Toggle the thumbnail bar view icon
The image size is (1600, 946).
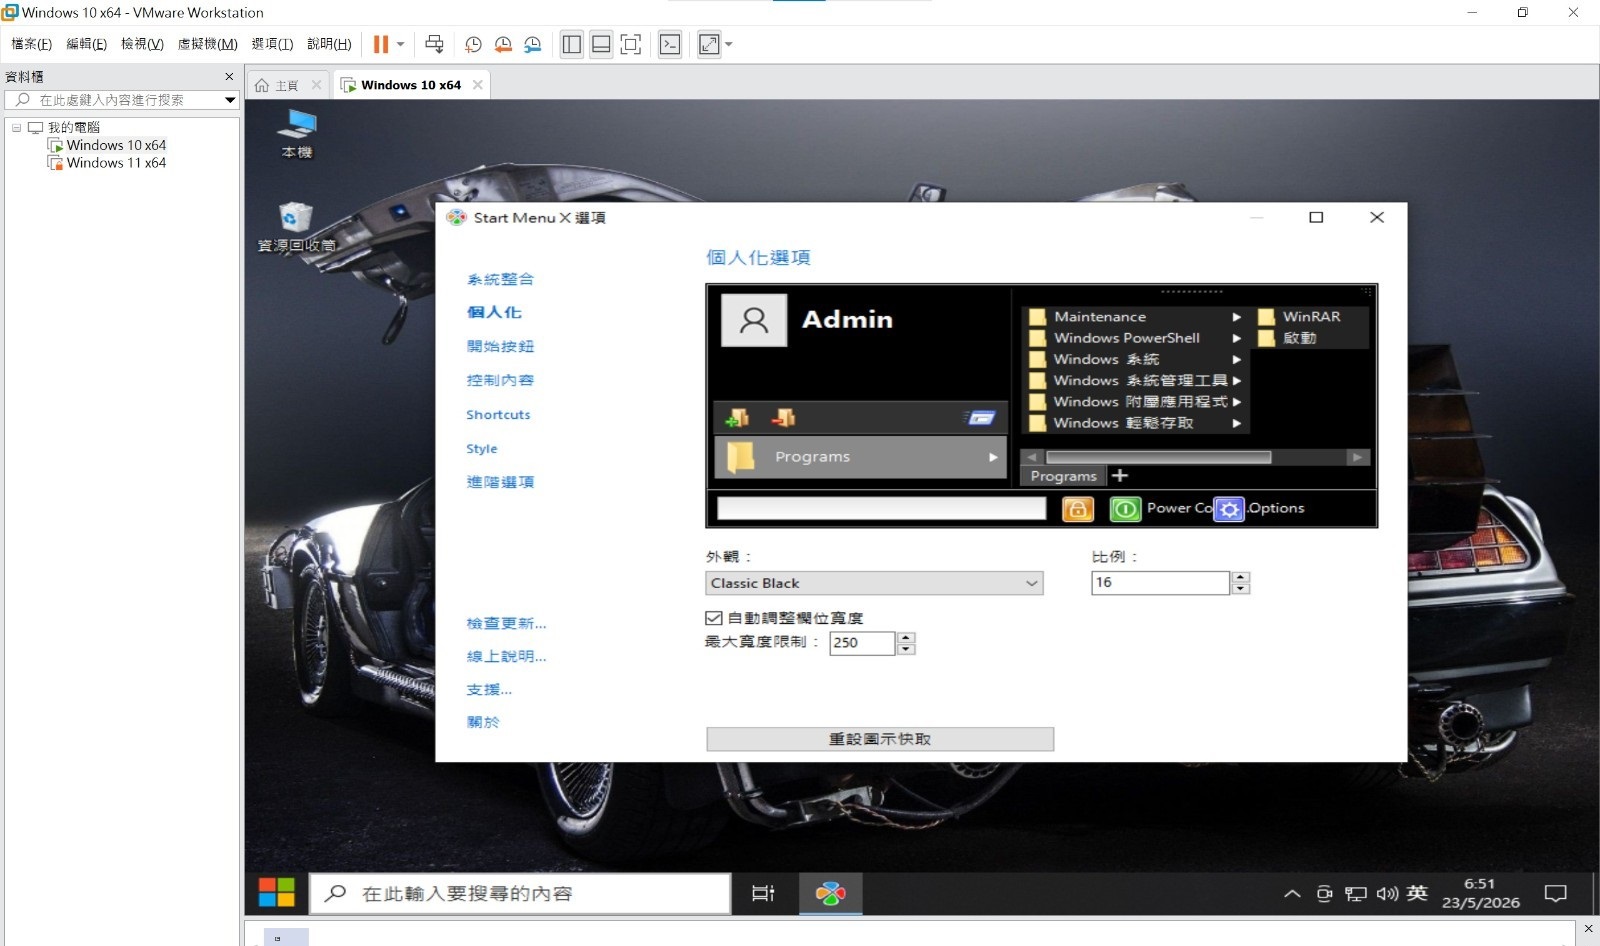pyautogui.click(x=601, y=44)
